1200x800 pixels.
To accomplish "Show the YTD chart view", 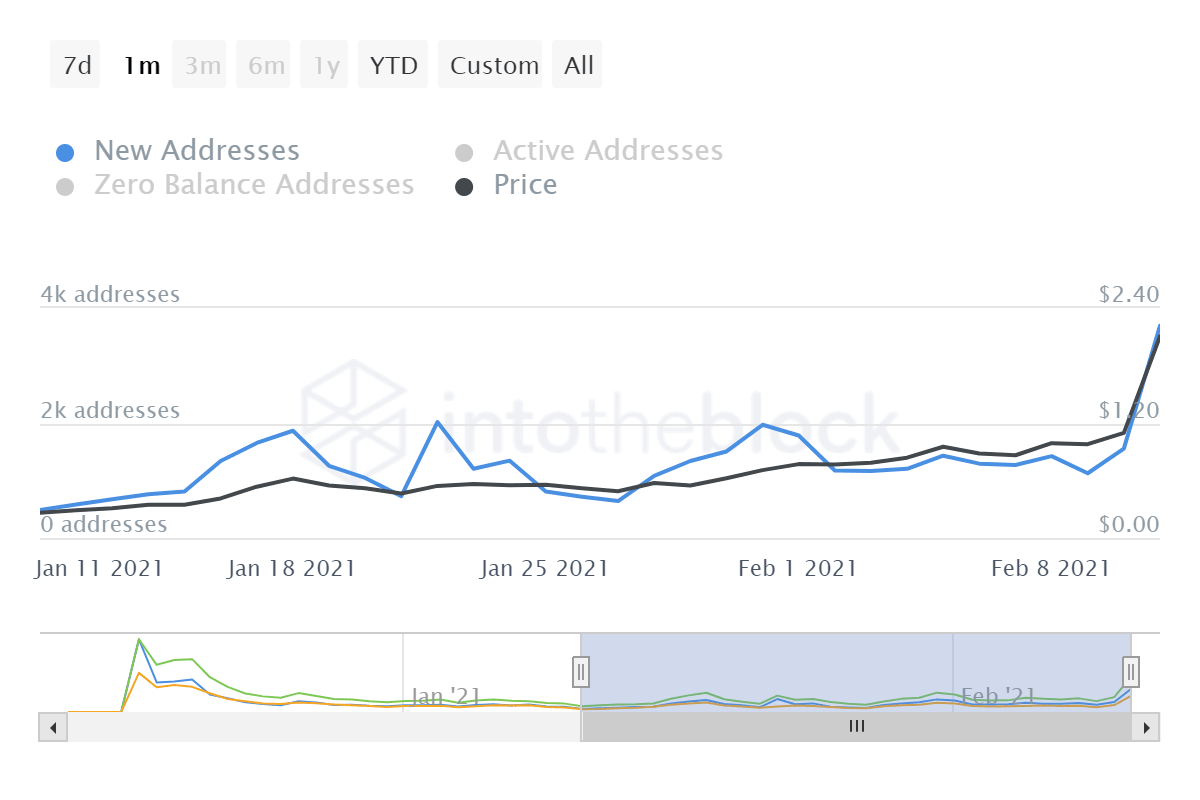I will point(393,64).
